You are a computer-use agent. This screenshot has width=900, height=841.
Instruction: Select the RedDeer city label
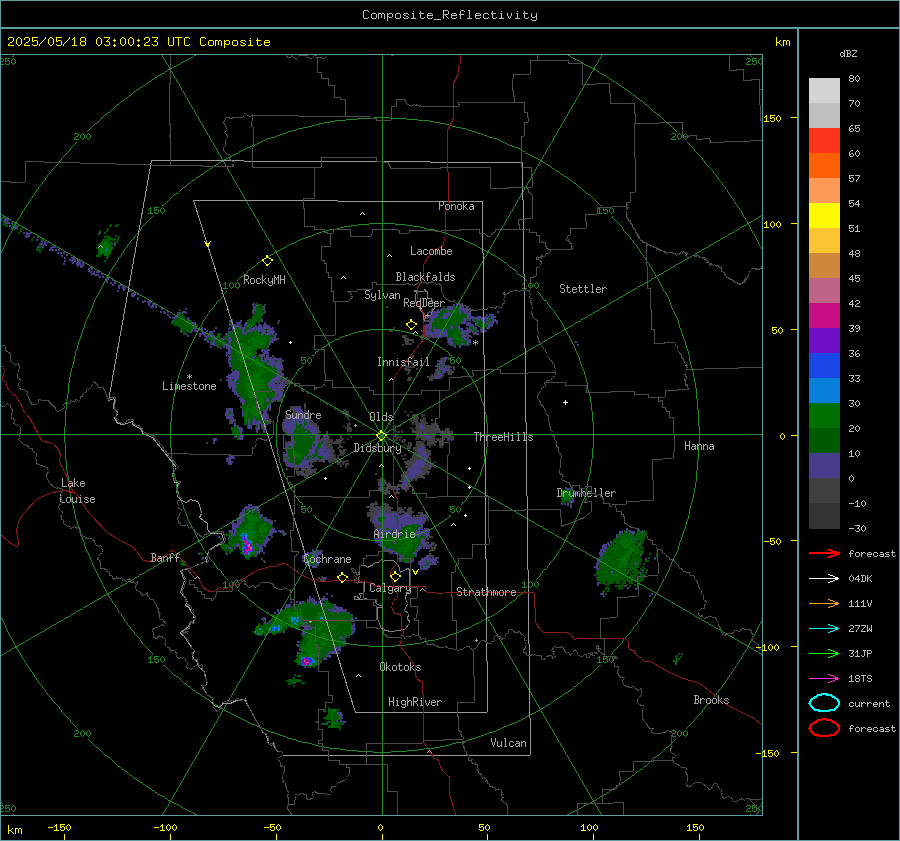(x=424, y=303)
